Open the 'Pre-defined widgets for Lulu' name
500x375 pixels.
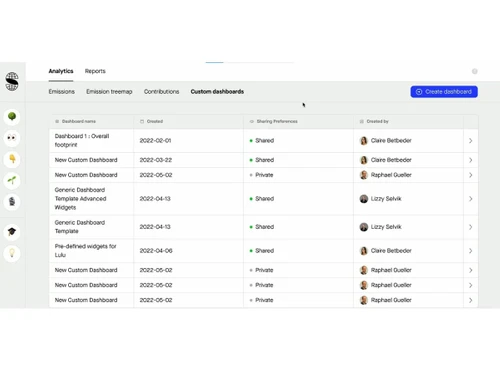(x=85, y=251)
